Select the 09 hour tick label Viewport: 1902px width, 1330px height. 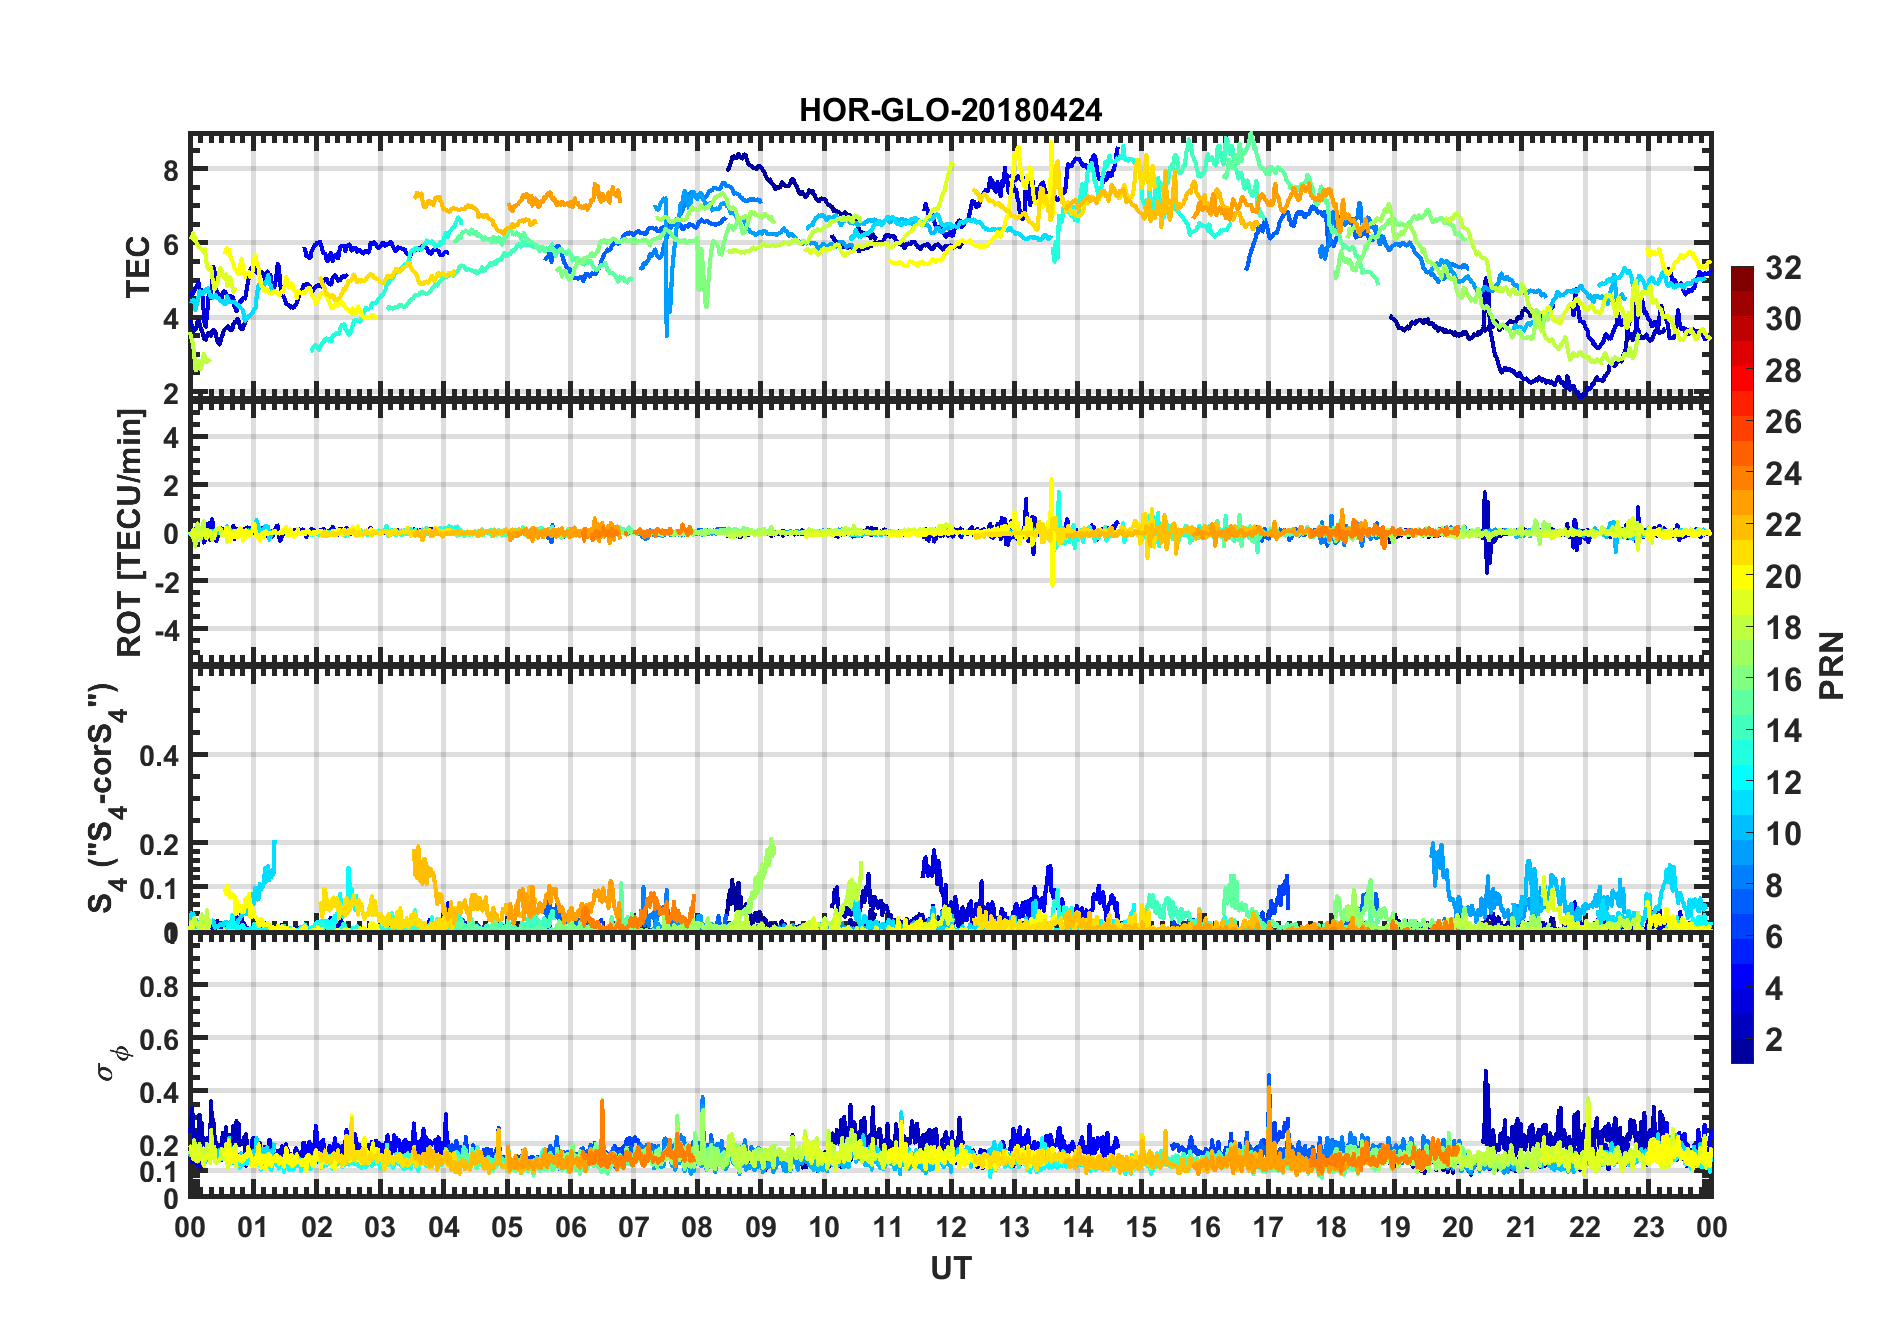pos(761,1227)
